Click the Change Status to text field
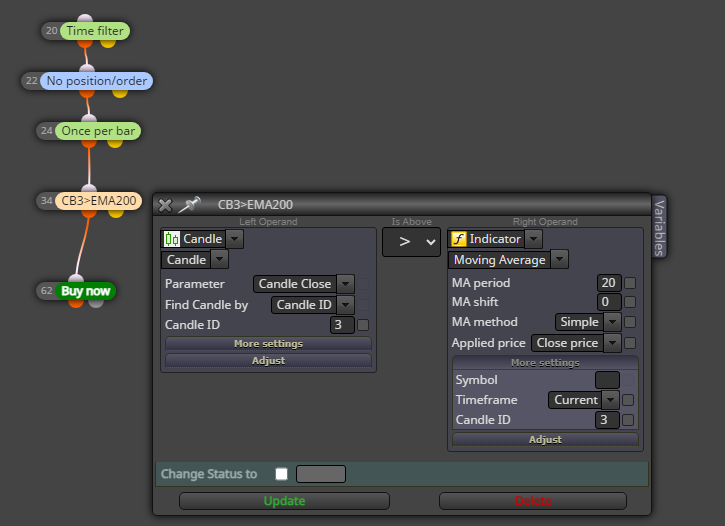 (x=321, y=474)
